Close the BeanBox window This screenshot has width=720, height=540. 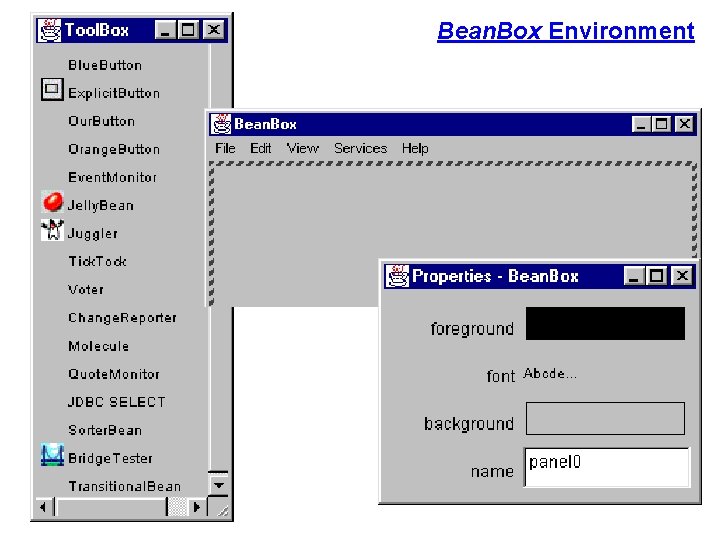pos(685,124)
